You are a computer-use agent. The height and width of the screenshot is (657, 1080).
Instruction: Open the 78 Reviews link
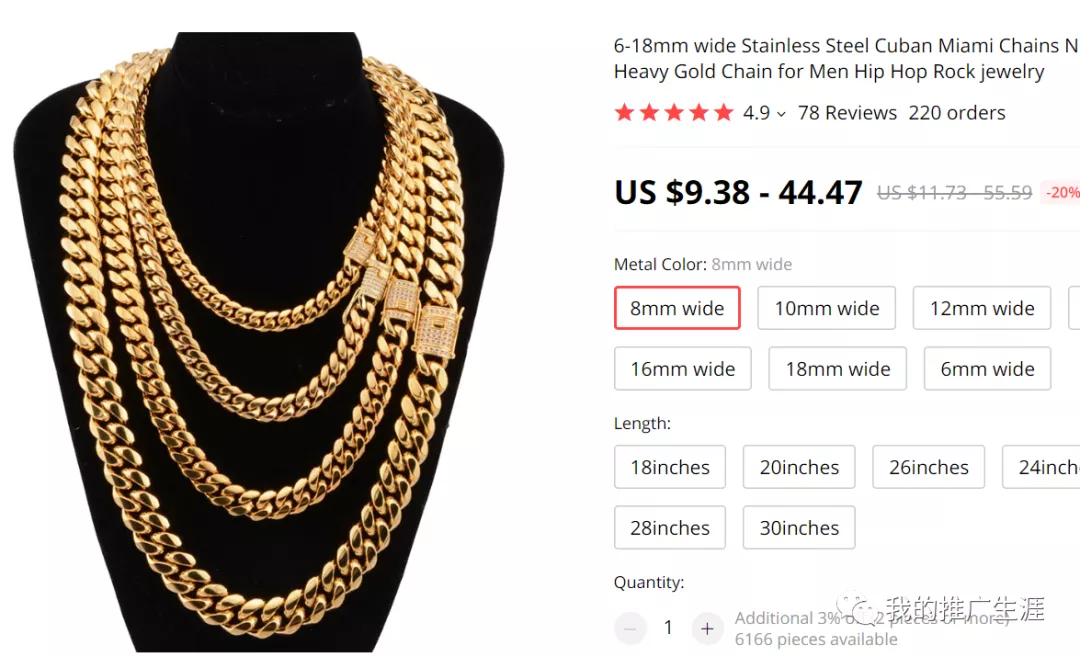coord(847,113)
